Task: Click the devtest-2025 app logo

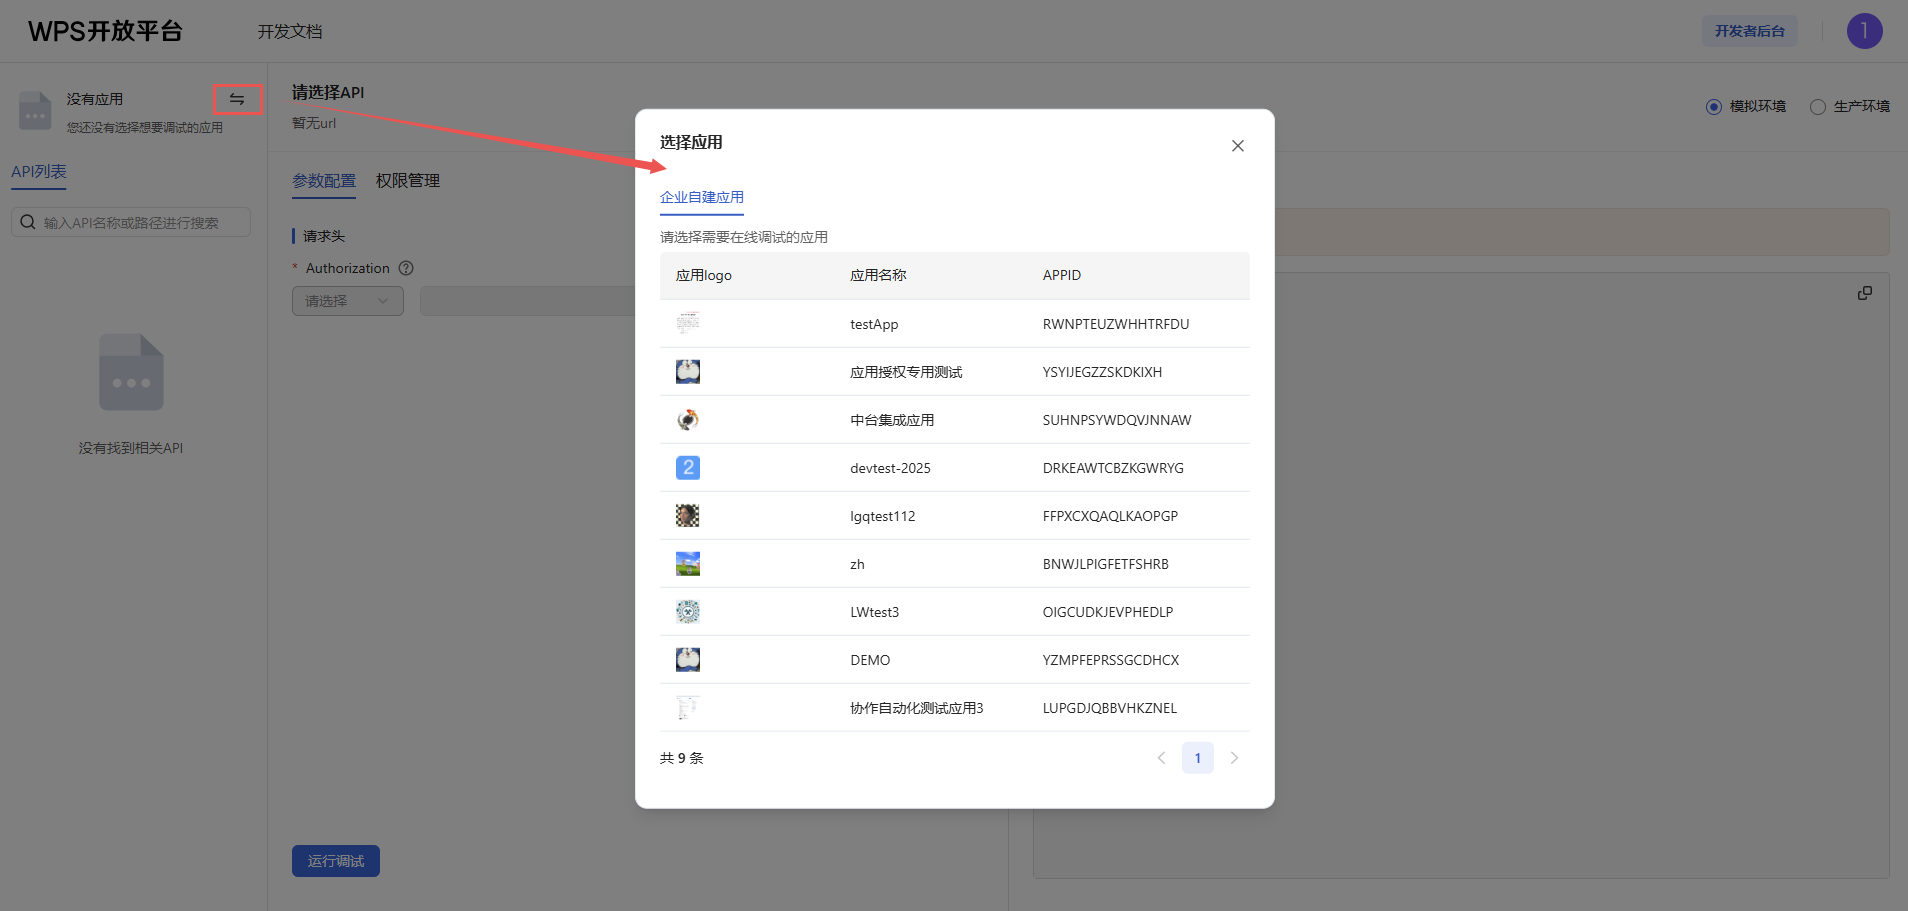Action: [688, 467]
